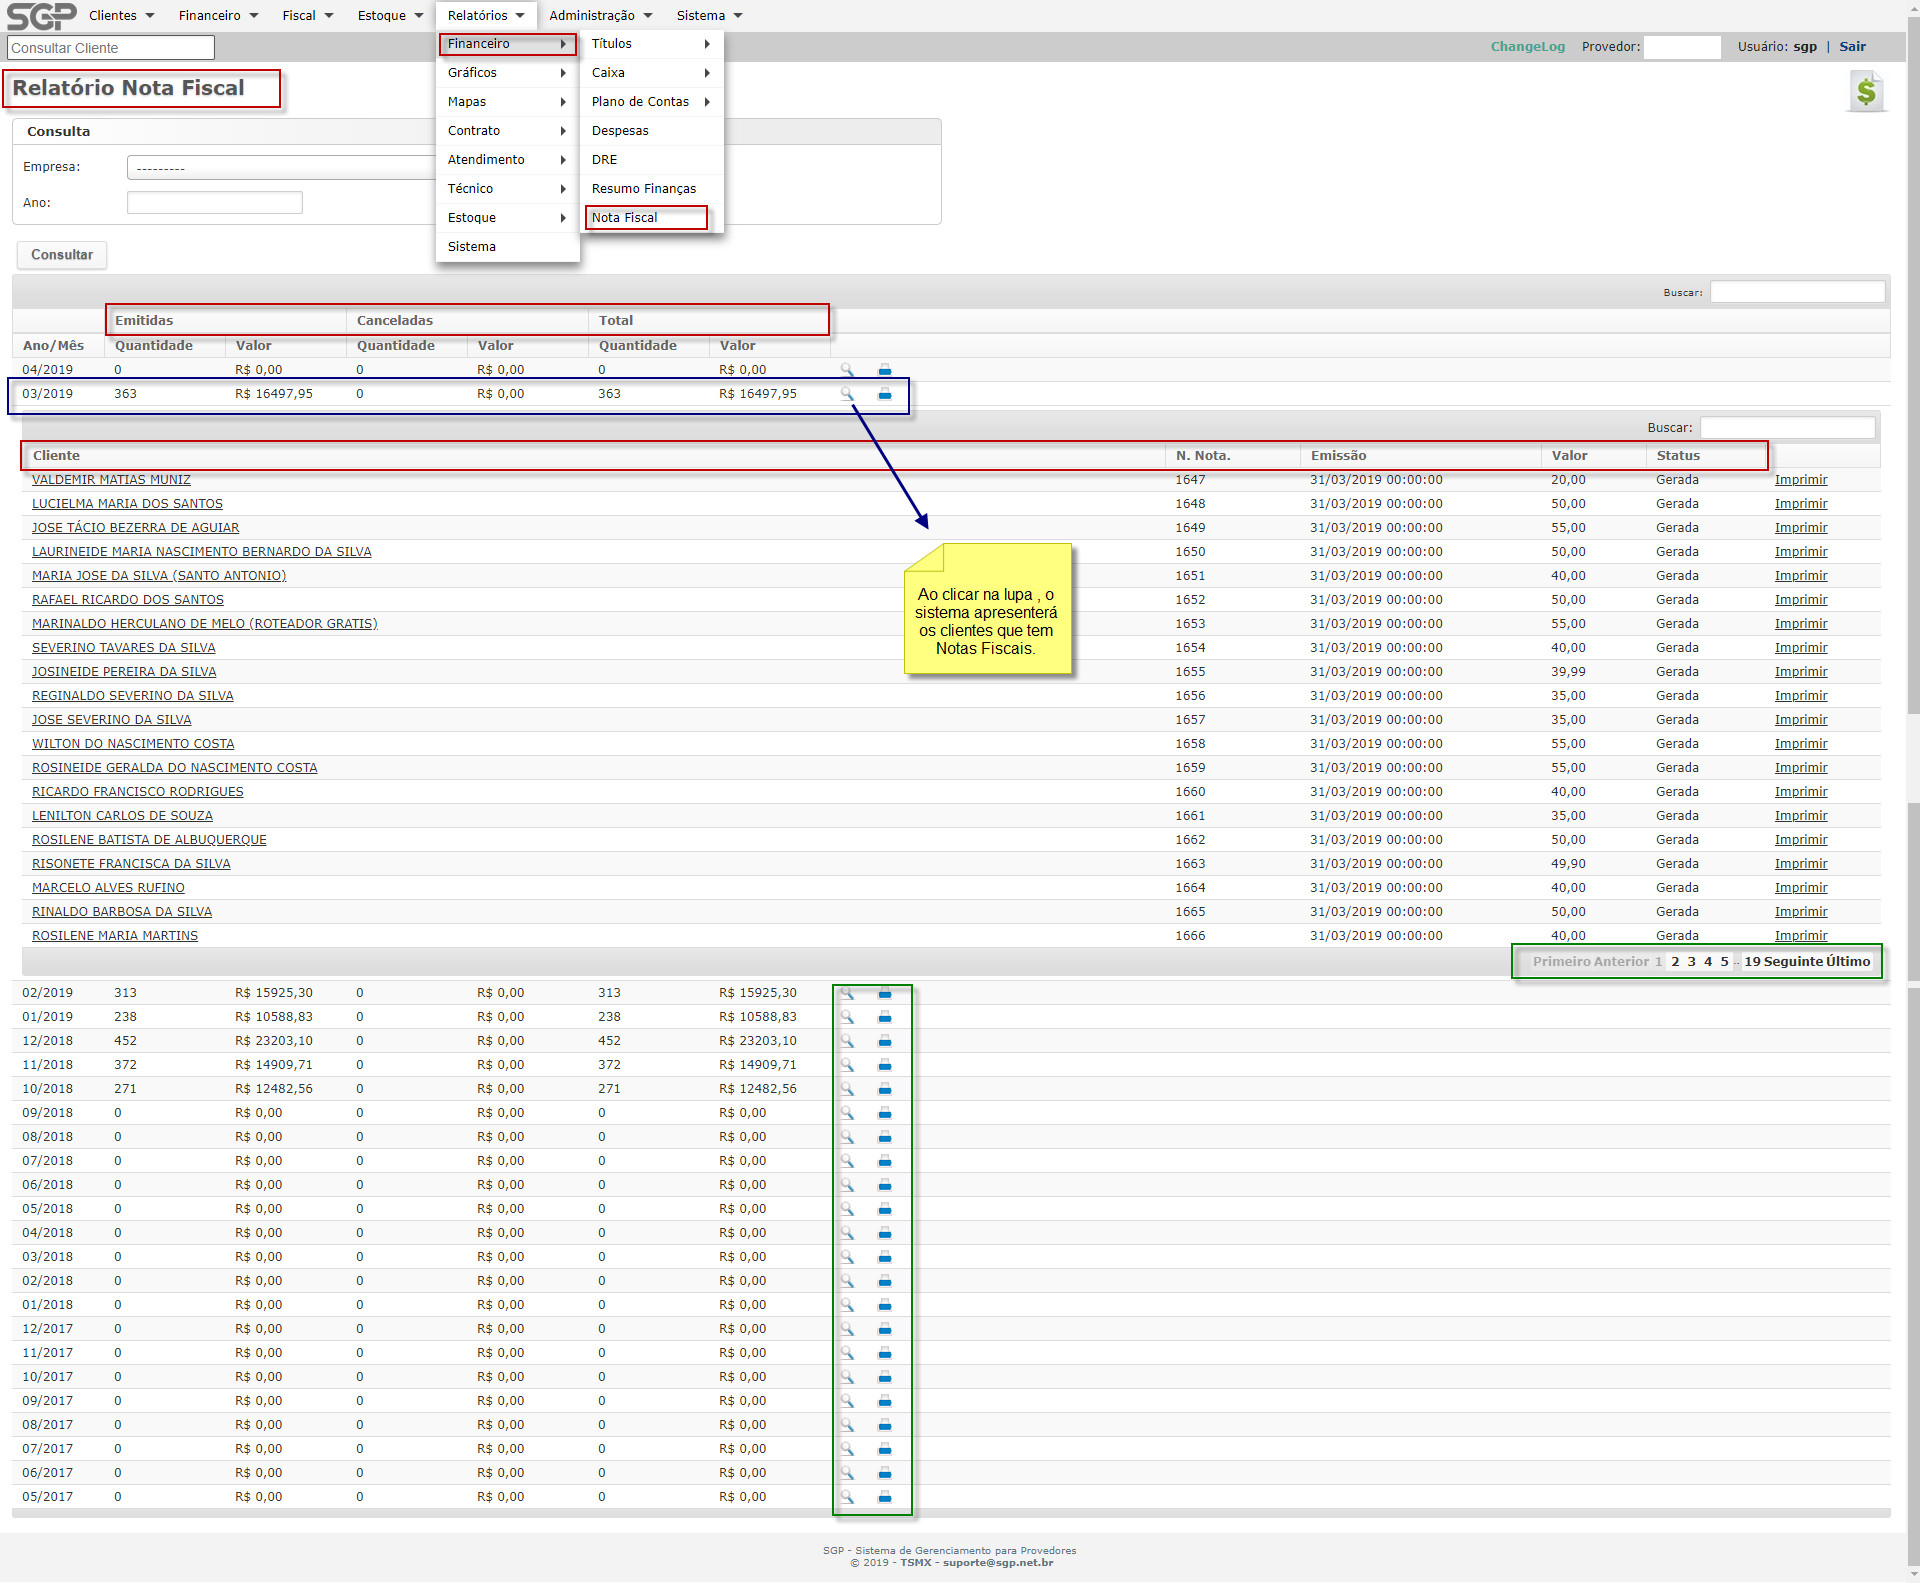This screenshot has height=1583, width=1920.
Task: Expand the Administração menu
Action: (600, 15)
